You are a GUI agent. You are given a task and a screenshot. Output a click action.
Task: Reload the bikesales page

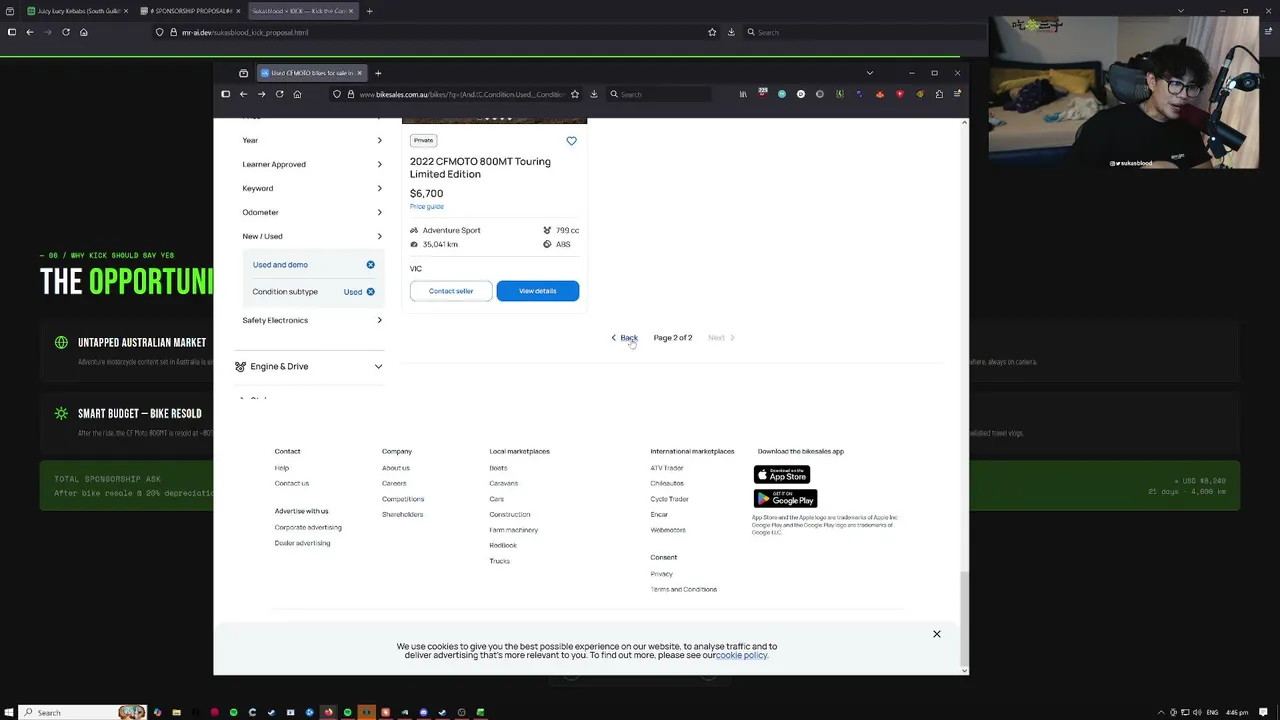tap(279, 94)
